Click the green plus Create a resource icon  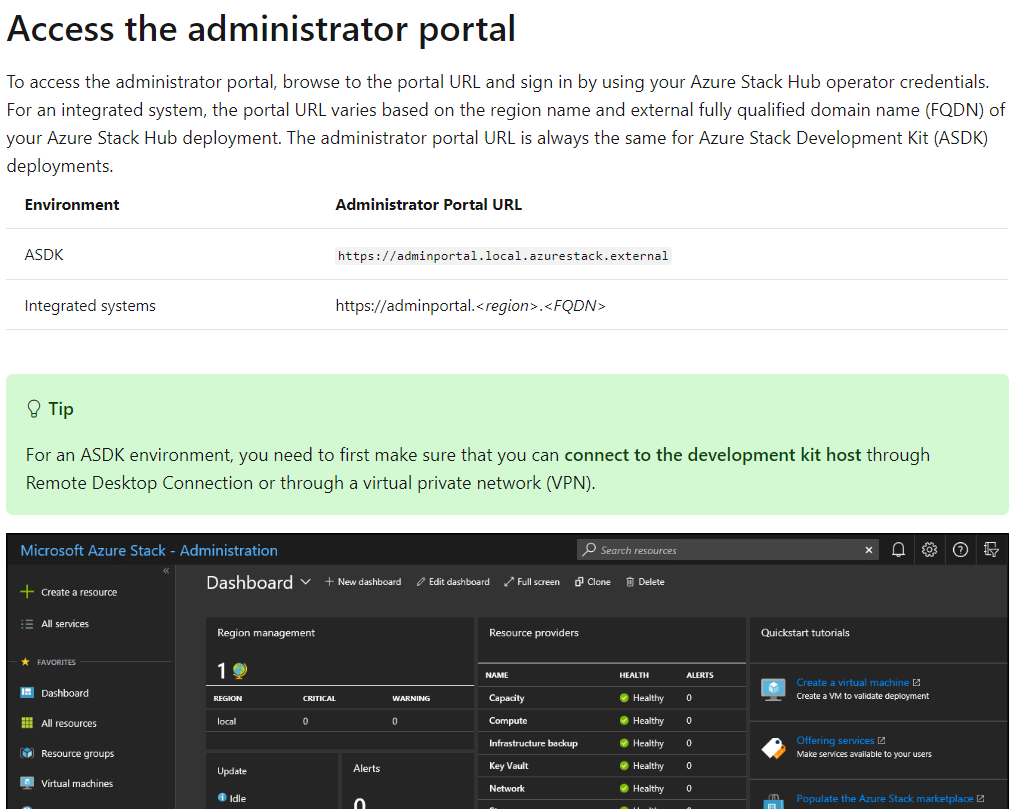pyautogui.click(x=27, y=592)
